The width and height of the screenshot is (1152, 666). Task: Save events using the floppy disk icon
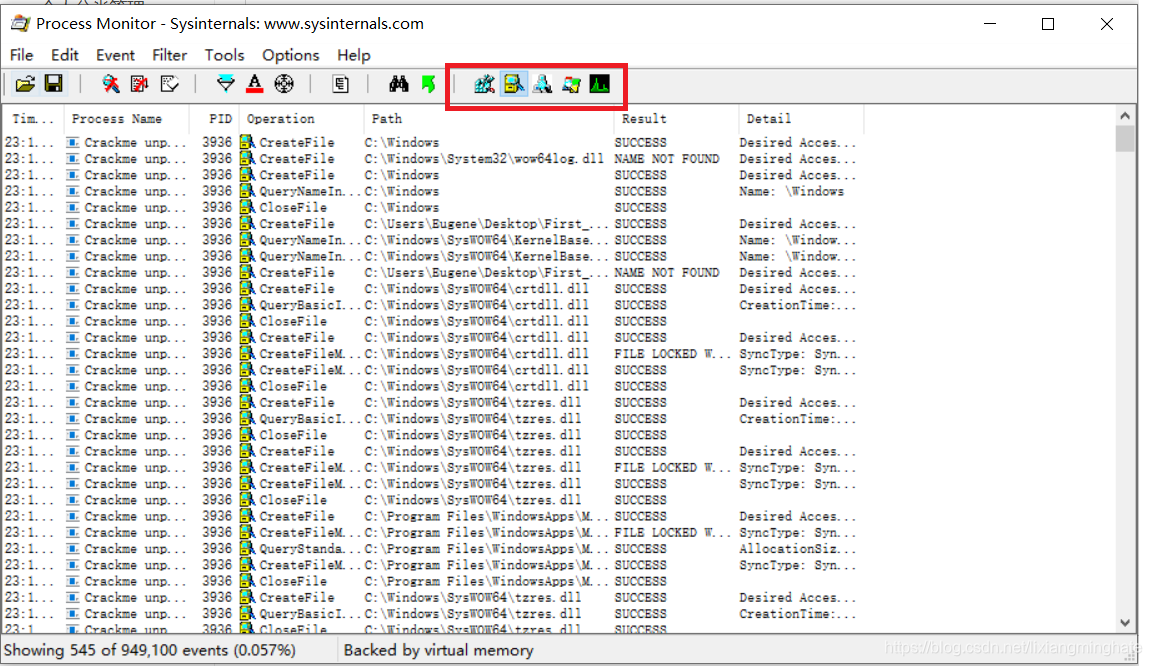click(x=54, y=84)
